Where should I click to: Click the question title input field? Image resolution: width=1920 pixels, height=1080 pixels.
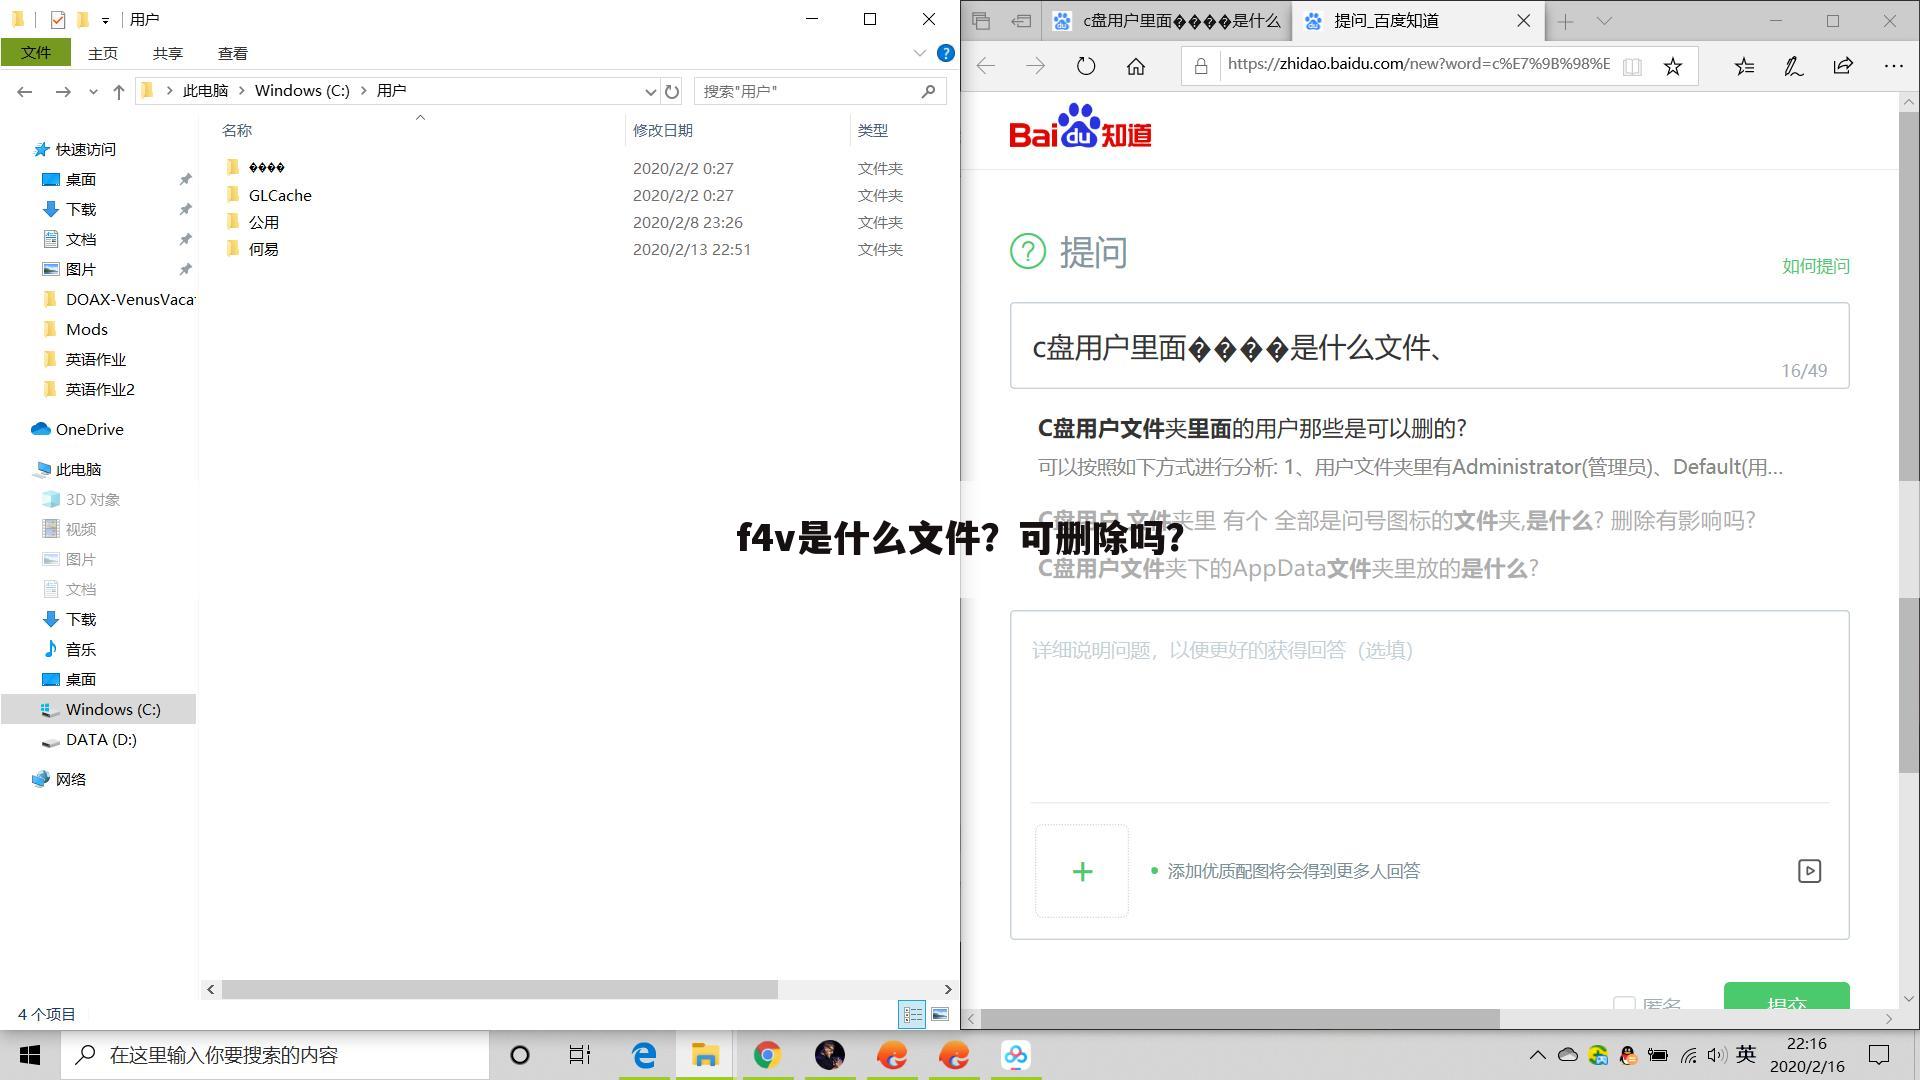pyautogui.click(x=1430, y=346)
